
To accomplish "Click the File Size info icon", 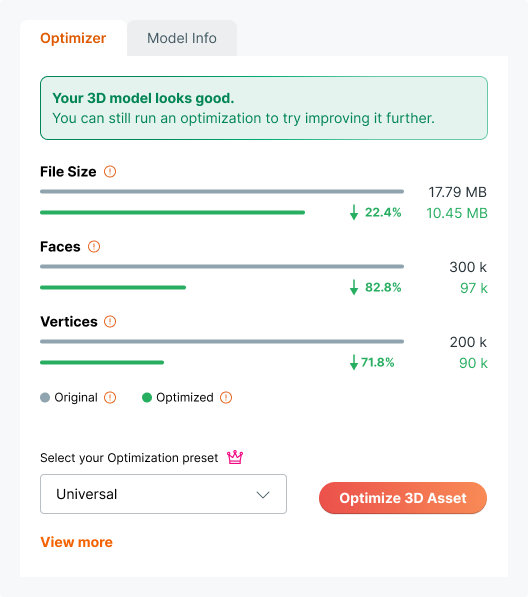I will [110, 172].
